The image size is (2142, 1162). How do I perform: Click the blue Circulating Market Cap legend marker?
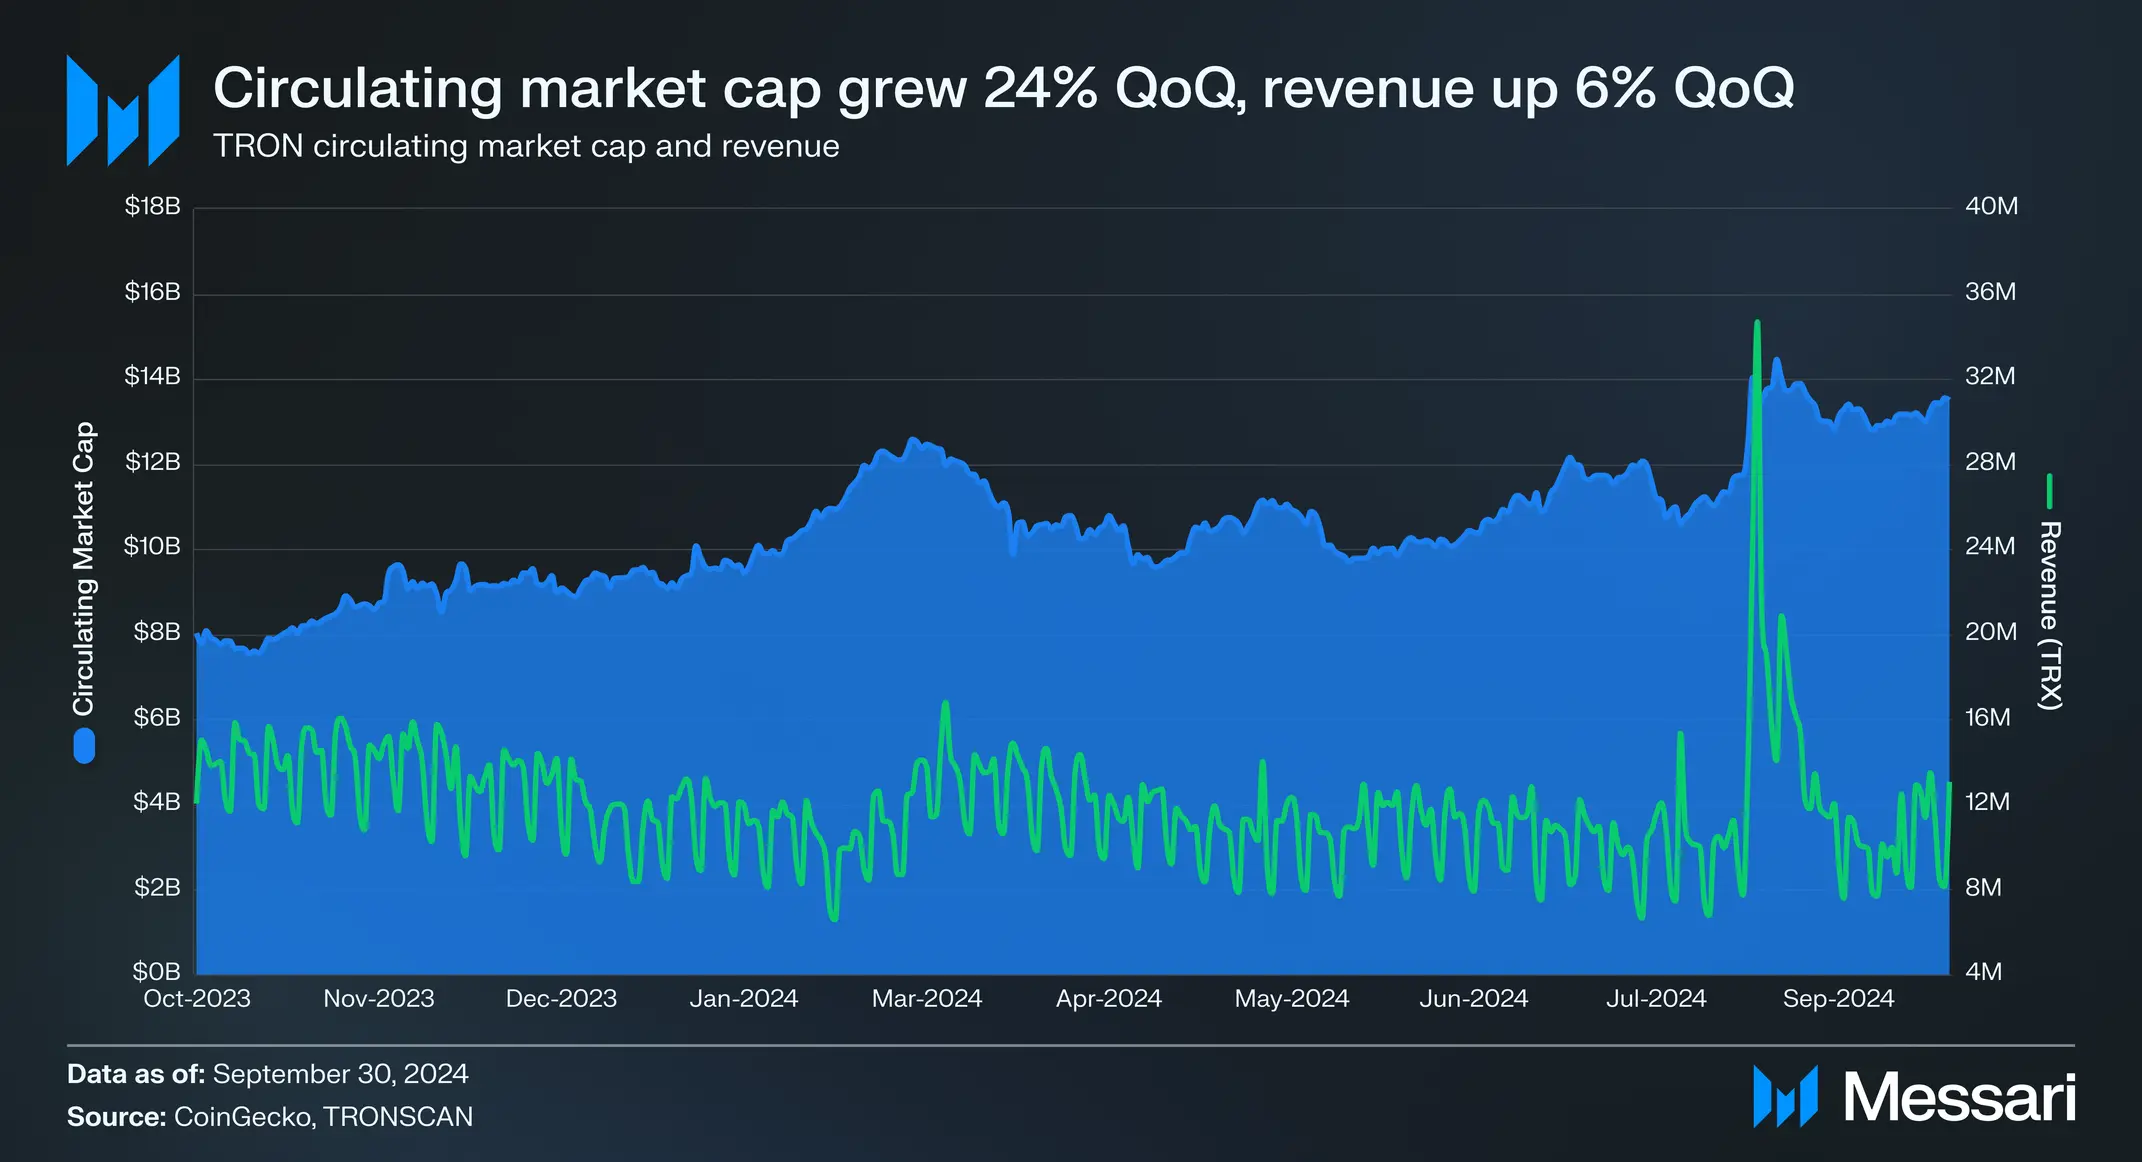[84, 746]
